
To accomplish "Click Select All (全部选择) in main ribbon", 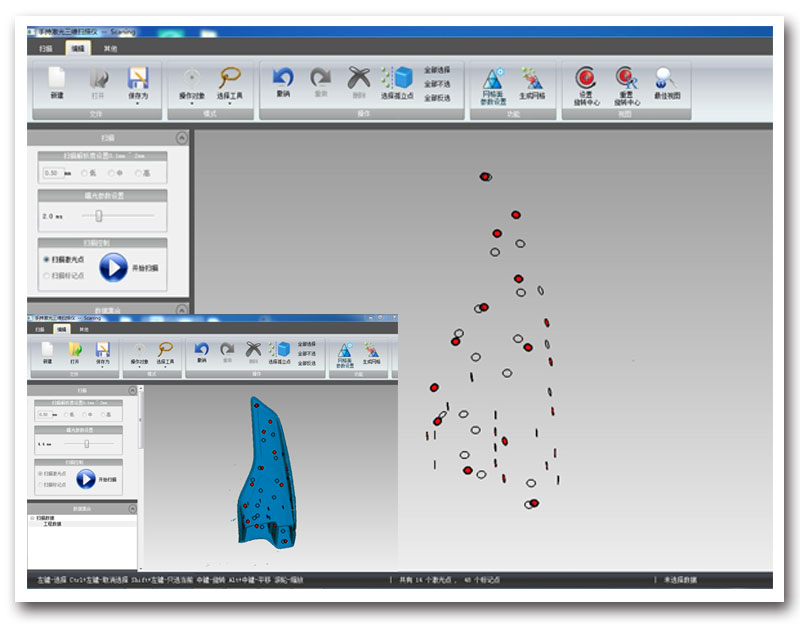I will (437, 70).
